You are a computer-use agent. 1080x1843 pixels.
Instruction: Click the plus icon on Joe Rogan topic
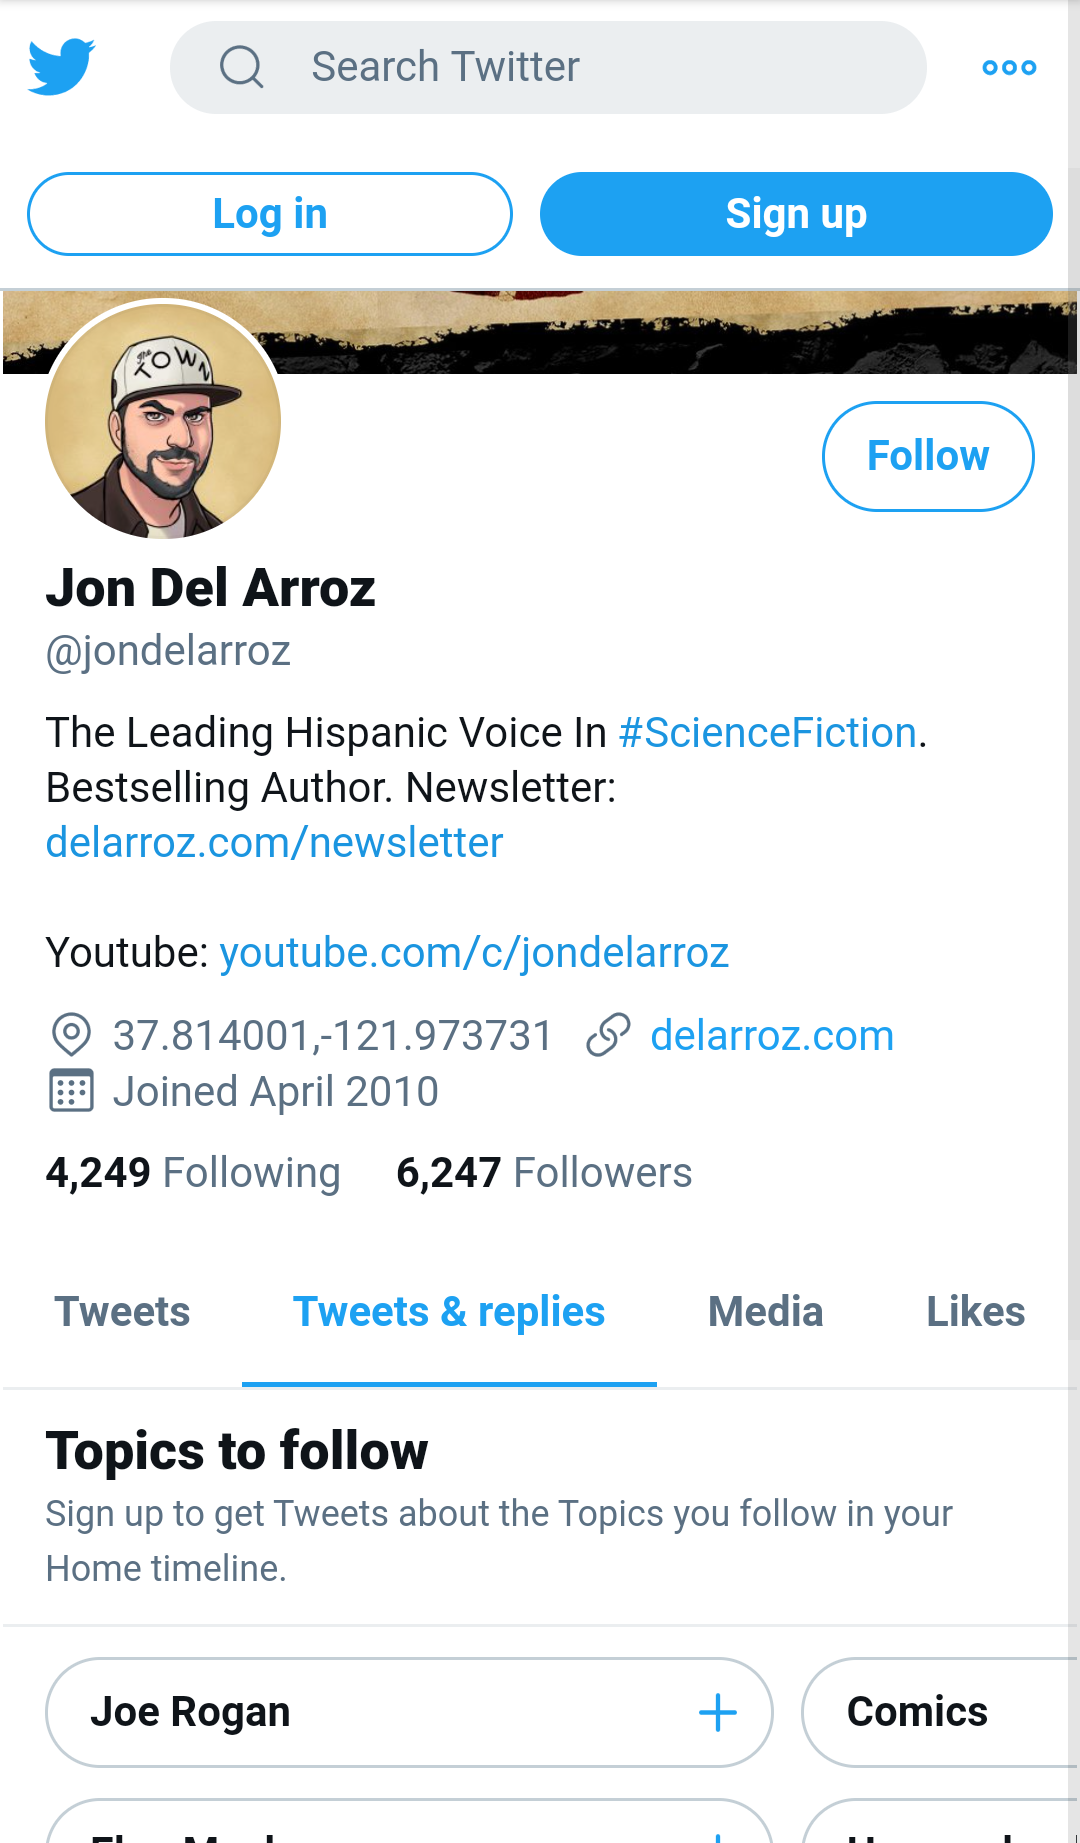717,1712
